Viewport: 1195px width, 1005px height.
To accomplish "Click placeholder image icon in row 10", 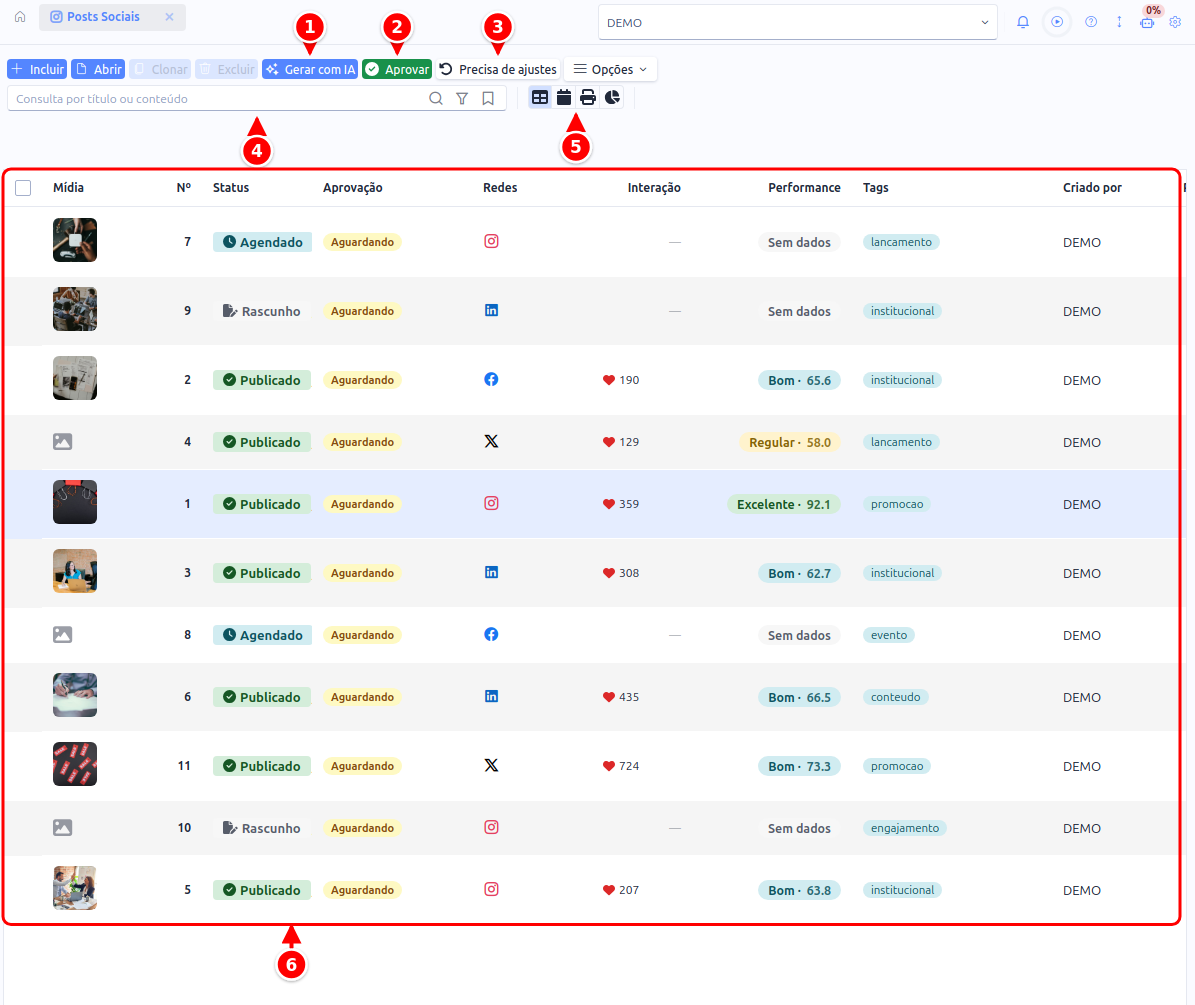I will pyautogui.click(x=62, y=827).
